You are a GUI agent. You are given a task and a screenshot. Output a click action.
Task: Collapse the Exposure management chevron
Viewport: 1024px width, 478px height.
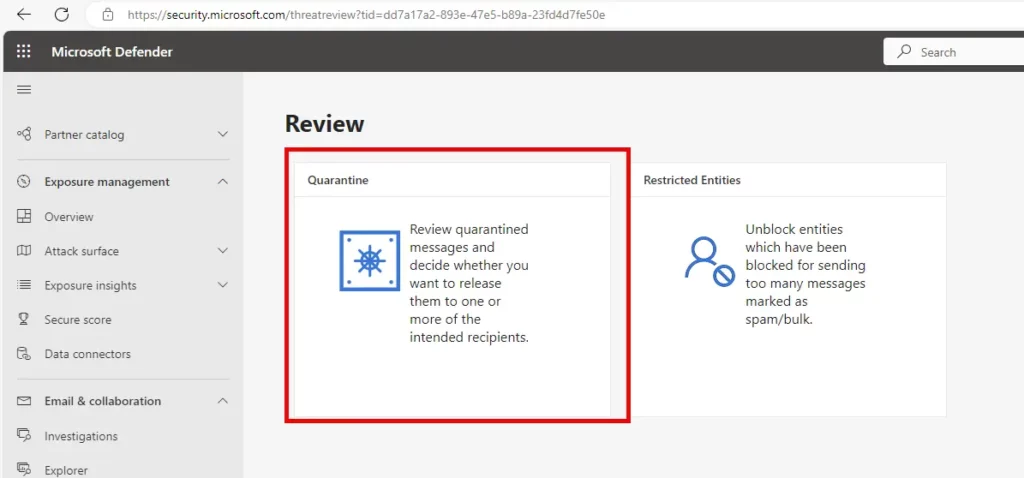223,182
